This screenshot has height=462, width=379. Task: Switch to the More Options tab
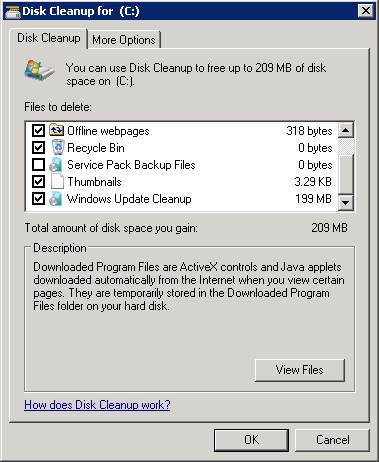pos(124,40)
